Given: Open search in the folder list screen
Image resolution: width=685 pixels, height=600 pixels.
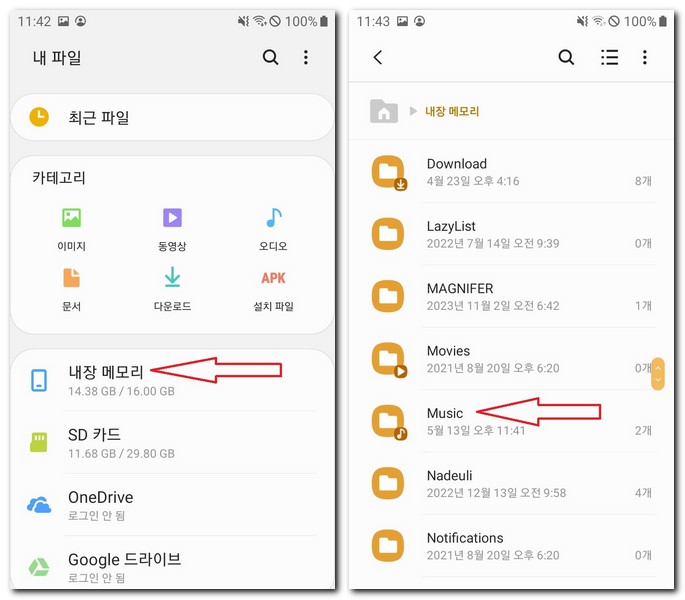Looking at the screenshot, I should click(x=566, y=57).
